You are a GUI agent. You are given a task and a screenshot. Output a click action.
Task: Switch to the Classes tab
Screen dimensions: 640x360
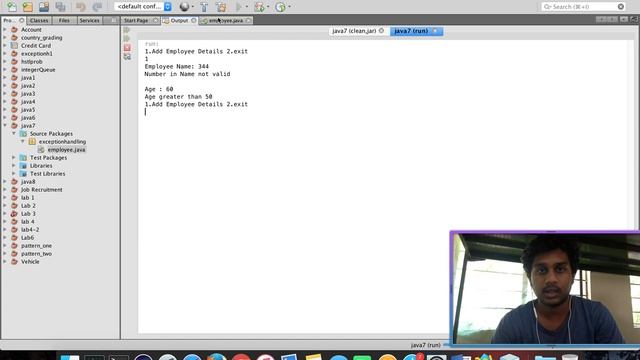[39, 20]
